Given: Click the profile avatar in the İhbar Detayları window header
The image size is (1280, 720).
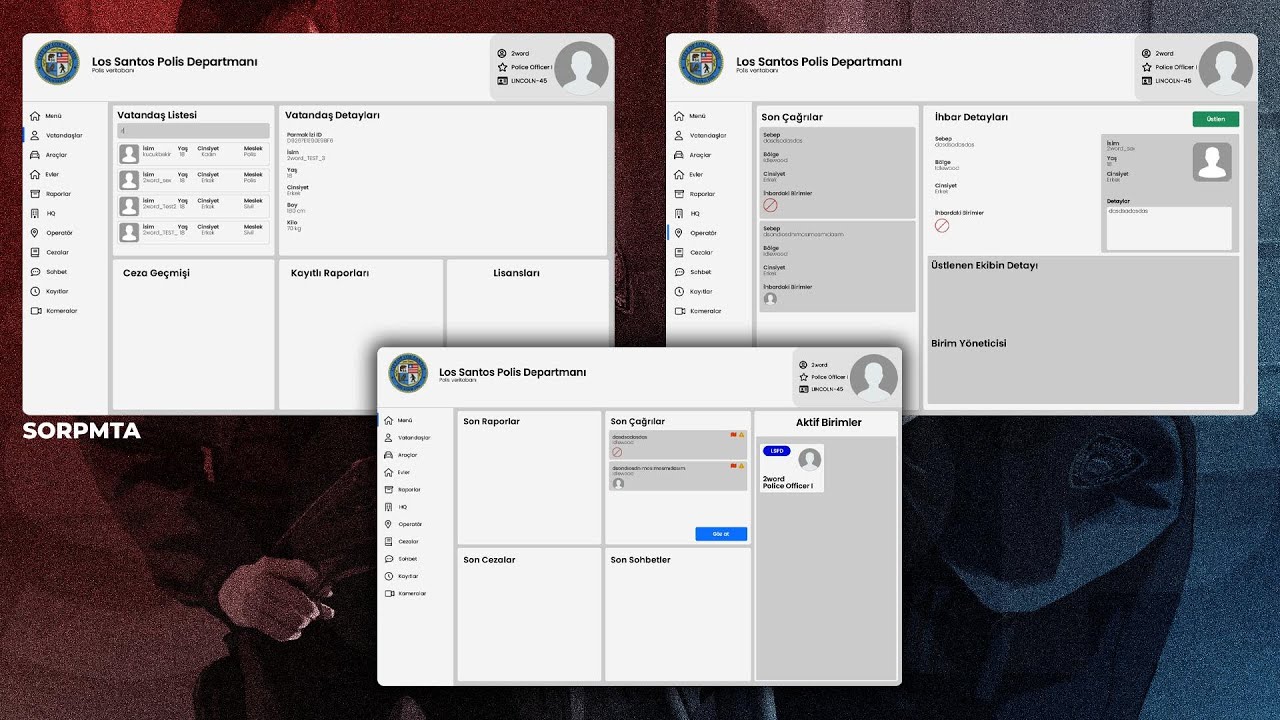Looking at the screenshot, I should coord(1225,68).
